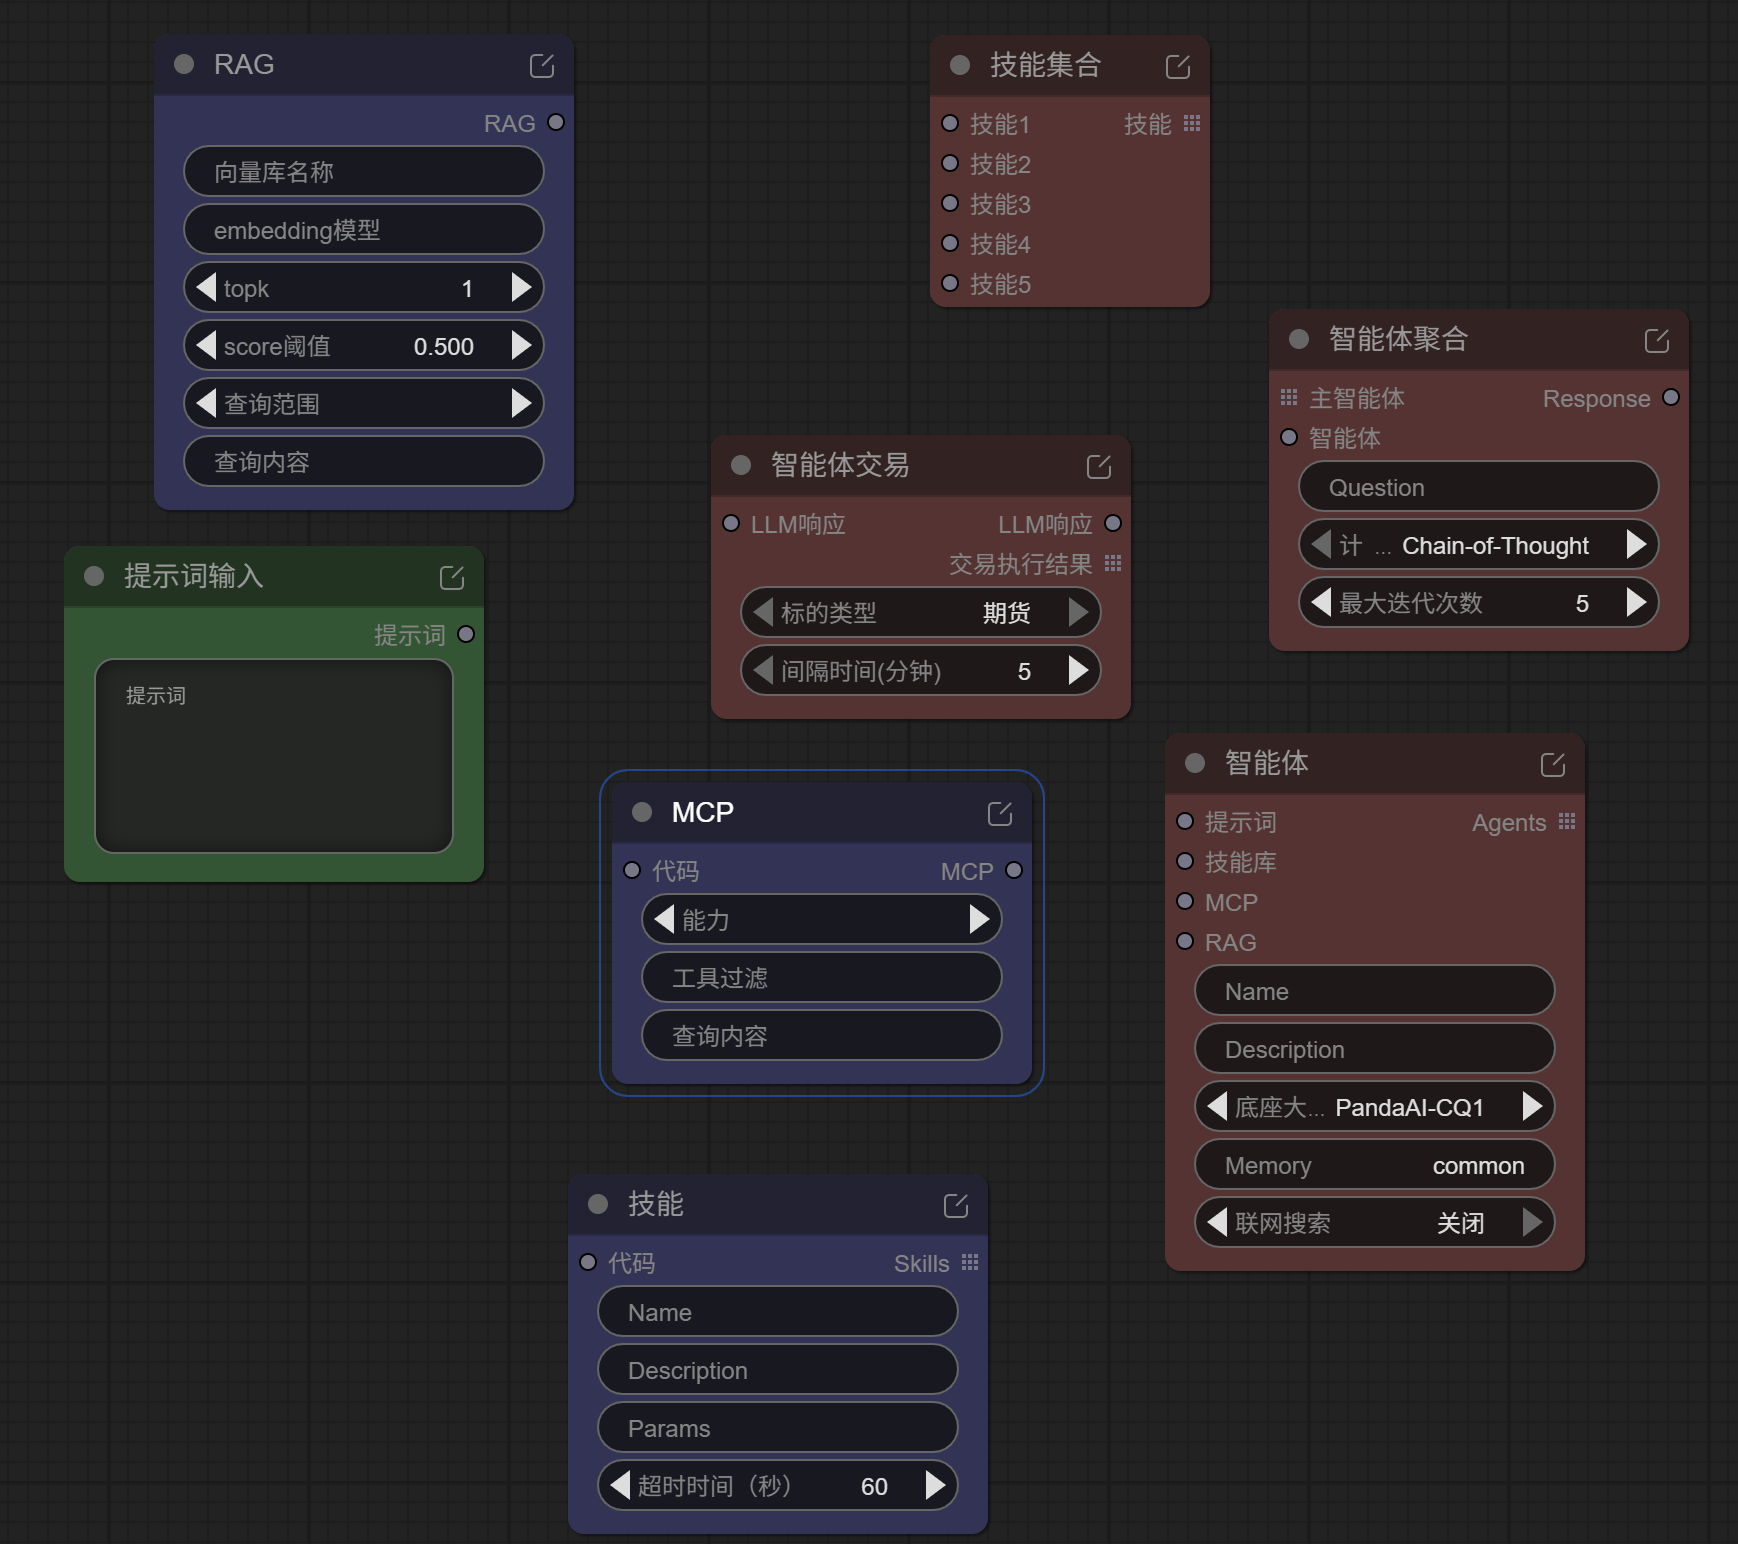Click edit icon on 智能体聚合 node
This screenshot has width=1738, height=1544.
click(1656, 341)
